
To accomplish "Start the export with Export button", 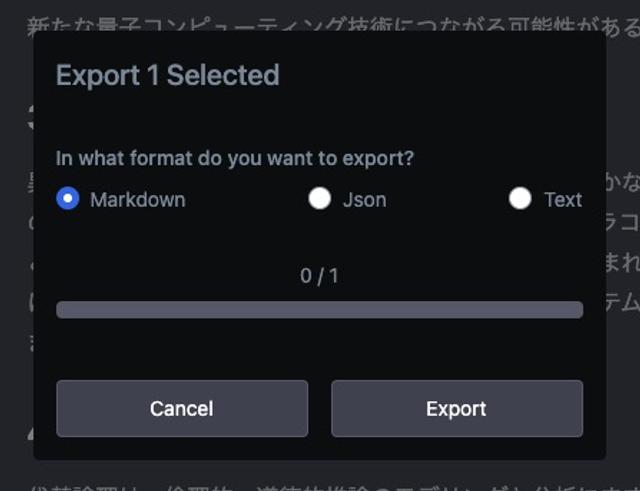I will [457, 409].
